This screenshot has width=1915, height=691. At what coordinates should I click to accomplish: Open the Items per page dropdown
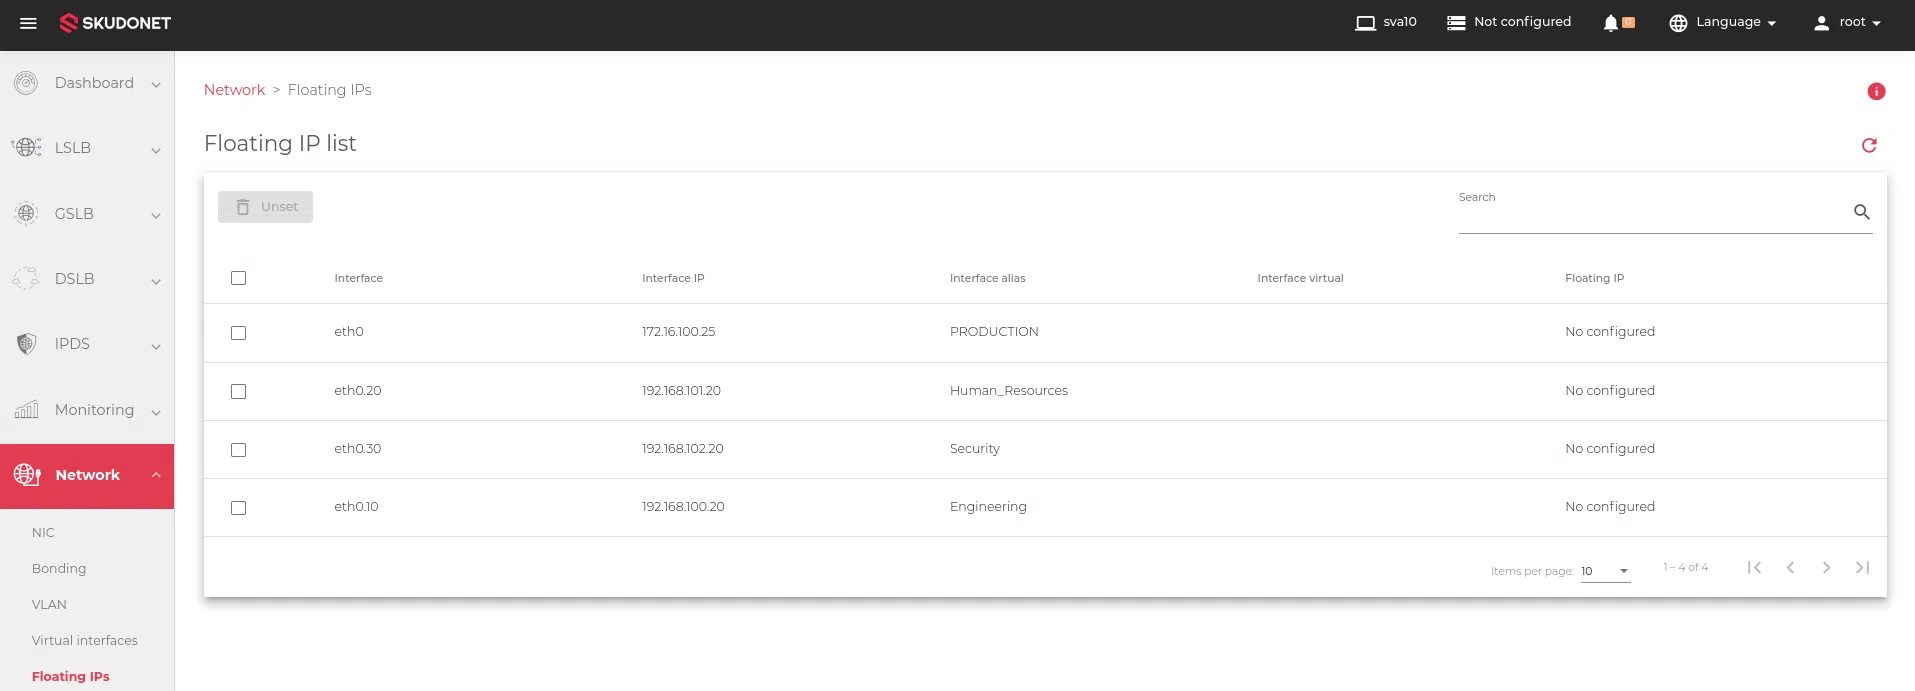tap(1605, 571)
